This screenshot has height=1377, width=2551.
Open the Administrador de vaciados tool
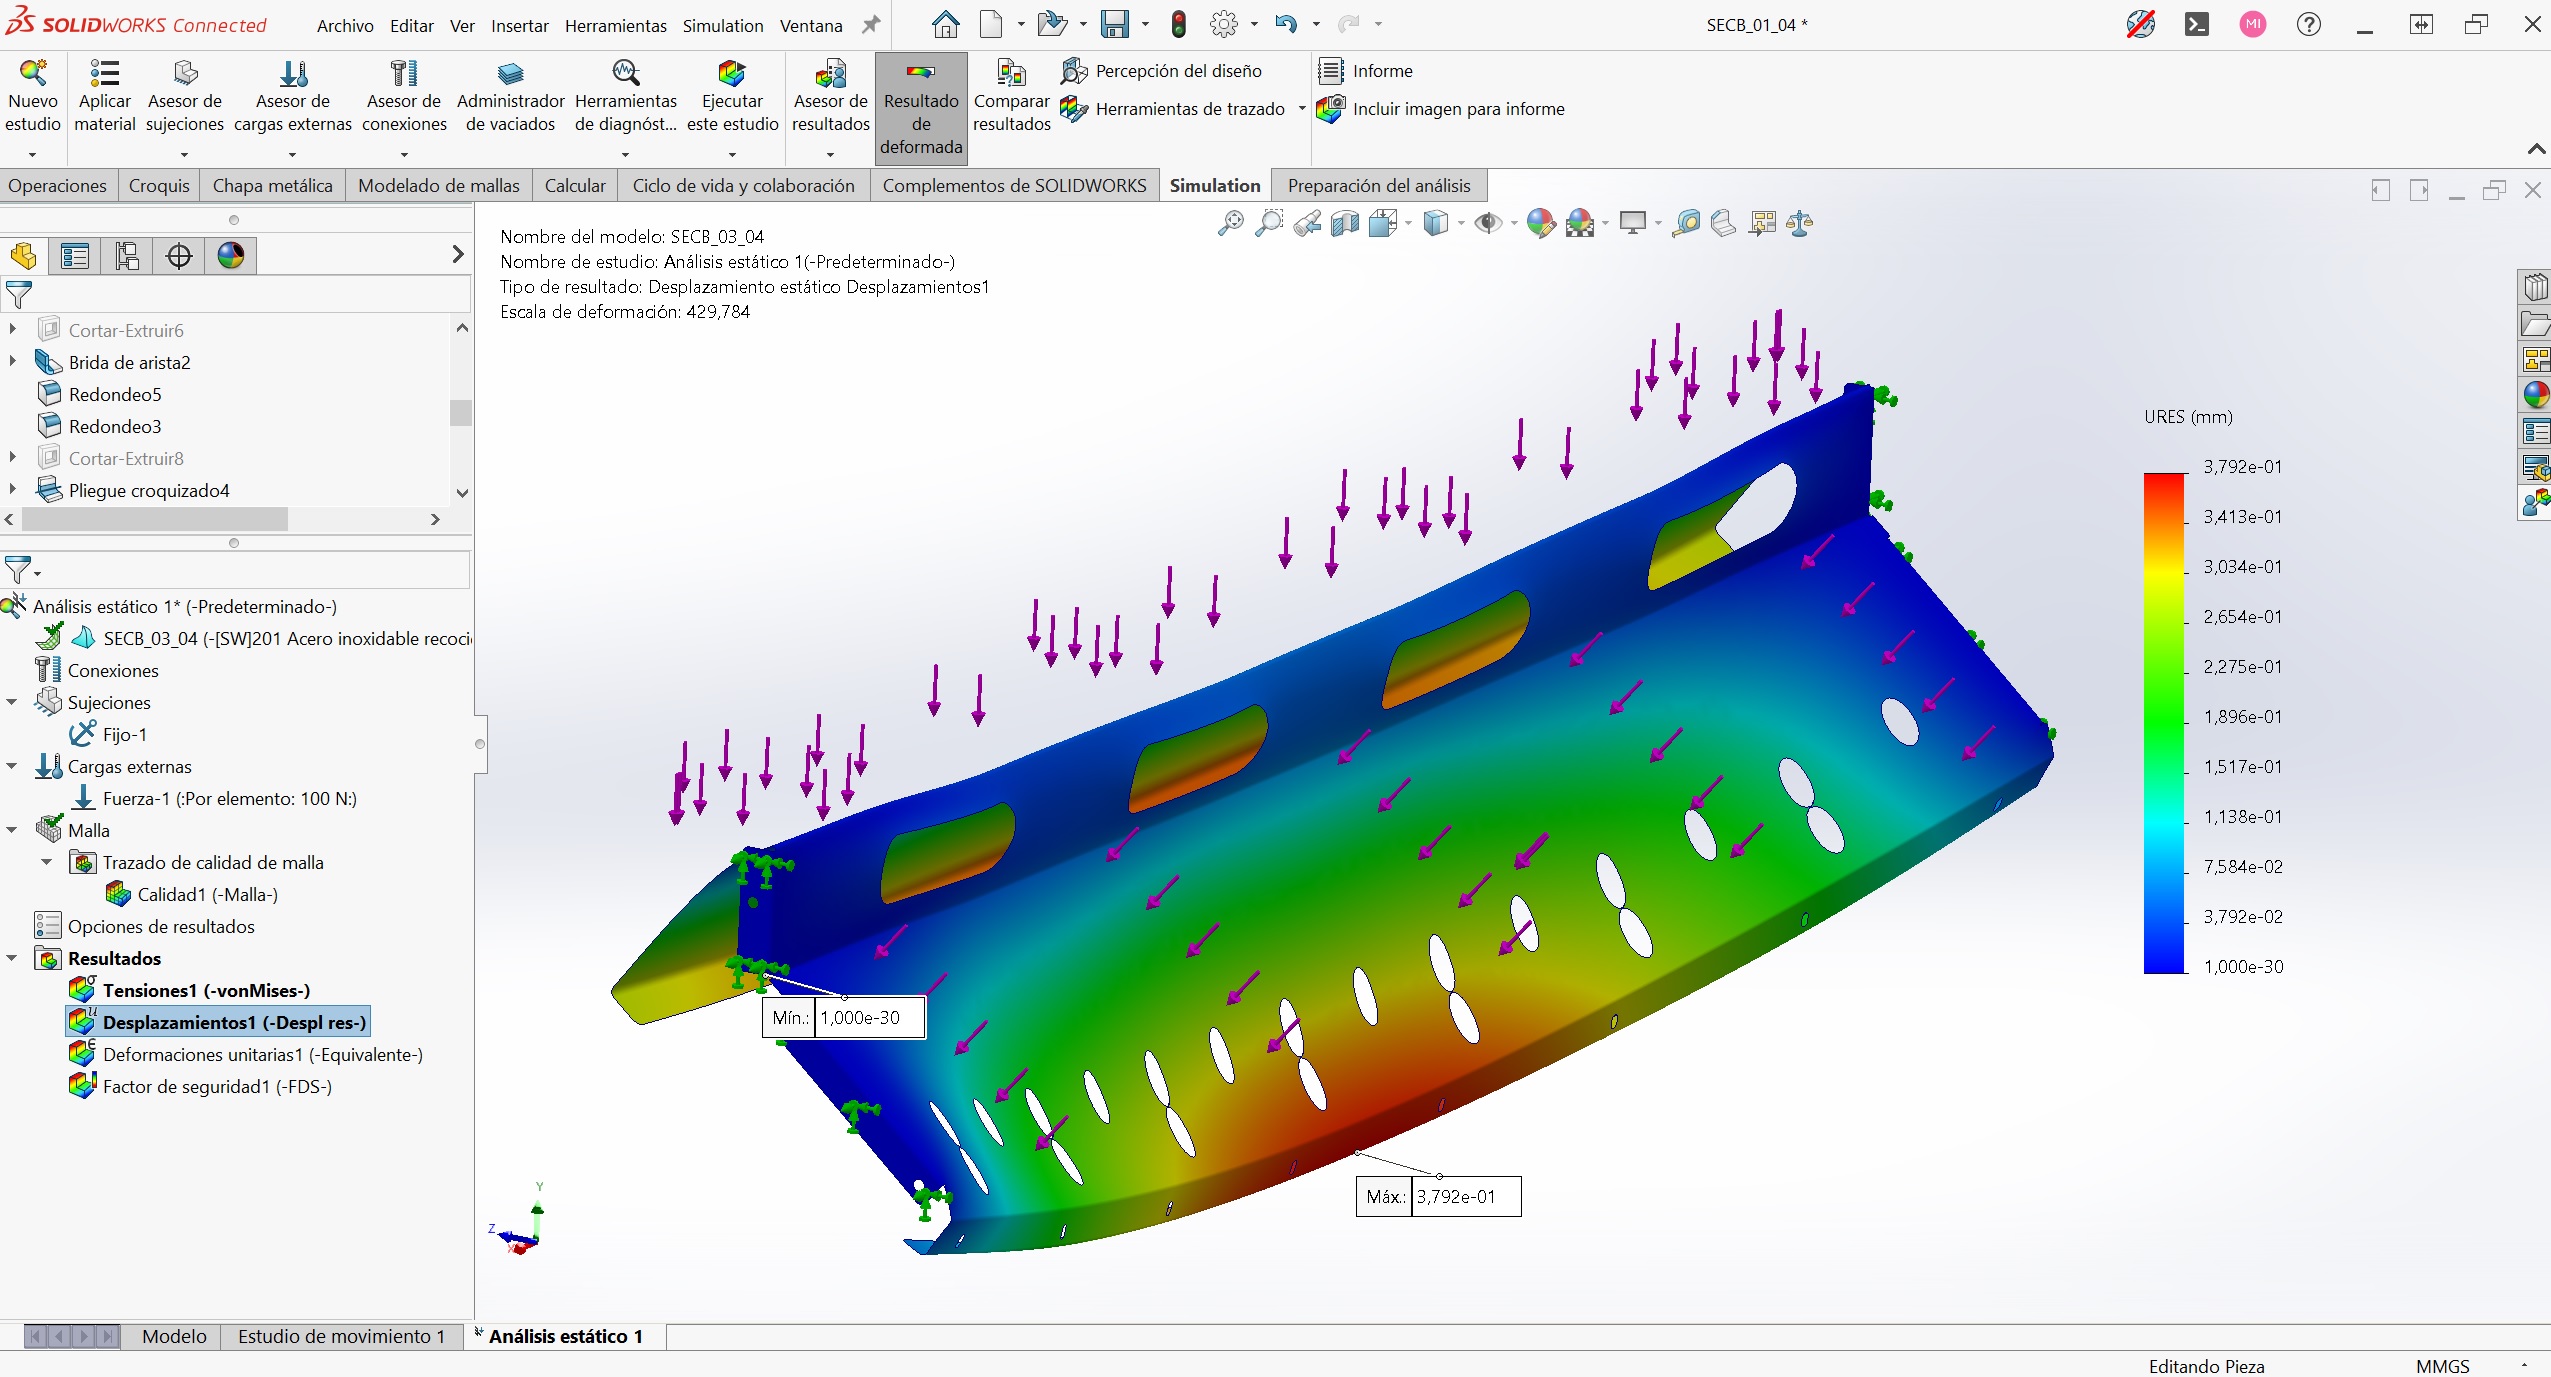[510, 97]
